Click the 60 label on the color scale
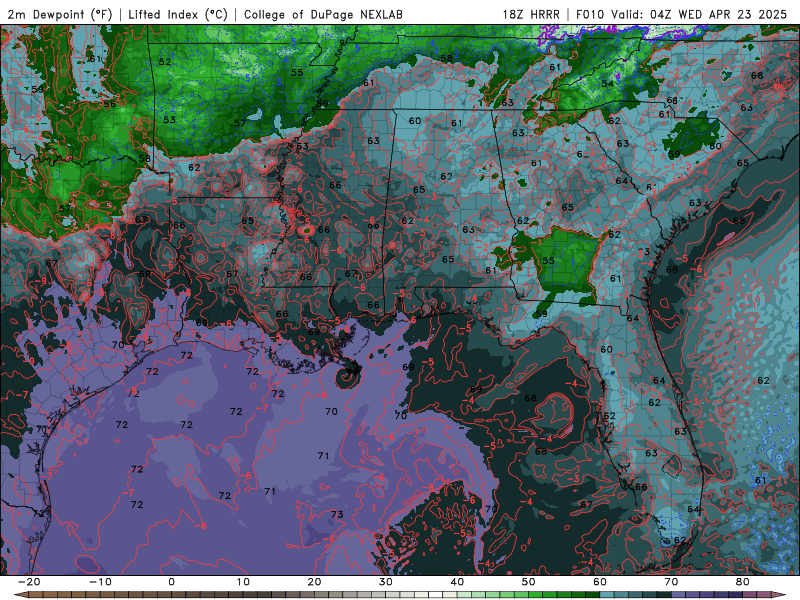The width and height of the screenshot is (800, 600). coord(600,582)
